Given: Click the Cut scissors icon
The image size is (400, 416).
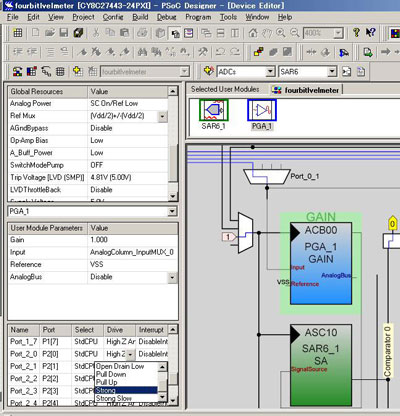Looking at the screenshot, I should click(96, 33).
